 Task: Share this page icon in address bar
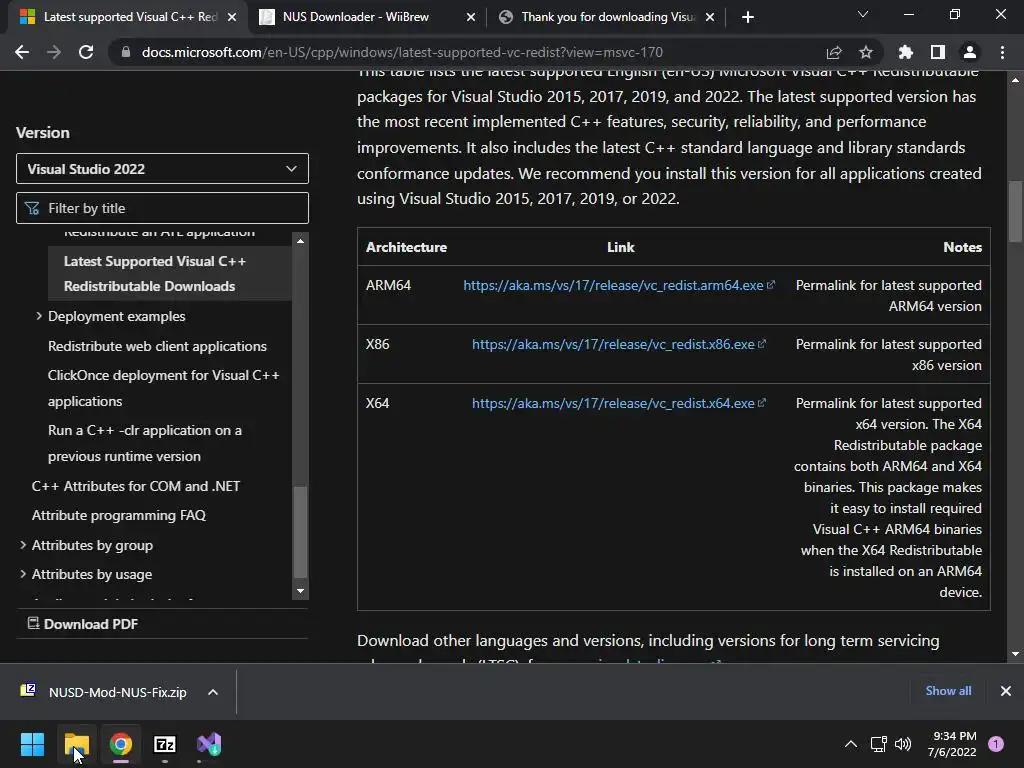(x=833, y=52)
